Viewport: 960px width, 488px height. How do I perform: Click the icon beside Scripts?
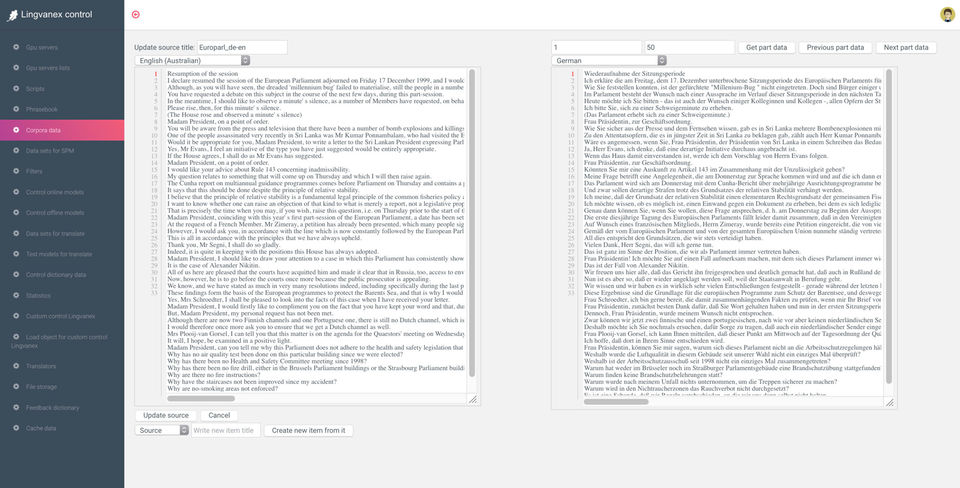click(x=16, y=89)
